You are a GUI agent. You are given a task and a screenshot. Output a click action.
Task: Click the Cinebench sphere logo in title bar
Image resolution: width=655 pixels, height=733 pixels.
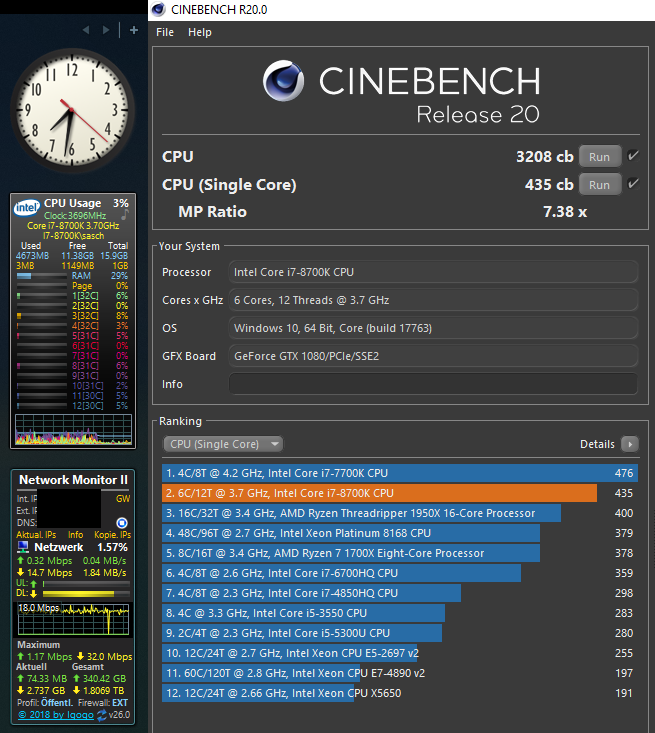point(158,9)
